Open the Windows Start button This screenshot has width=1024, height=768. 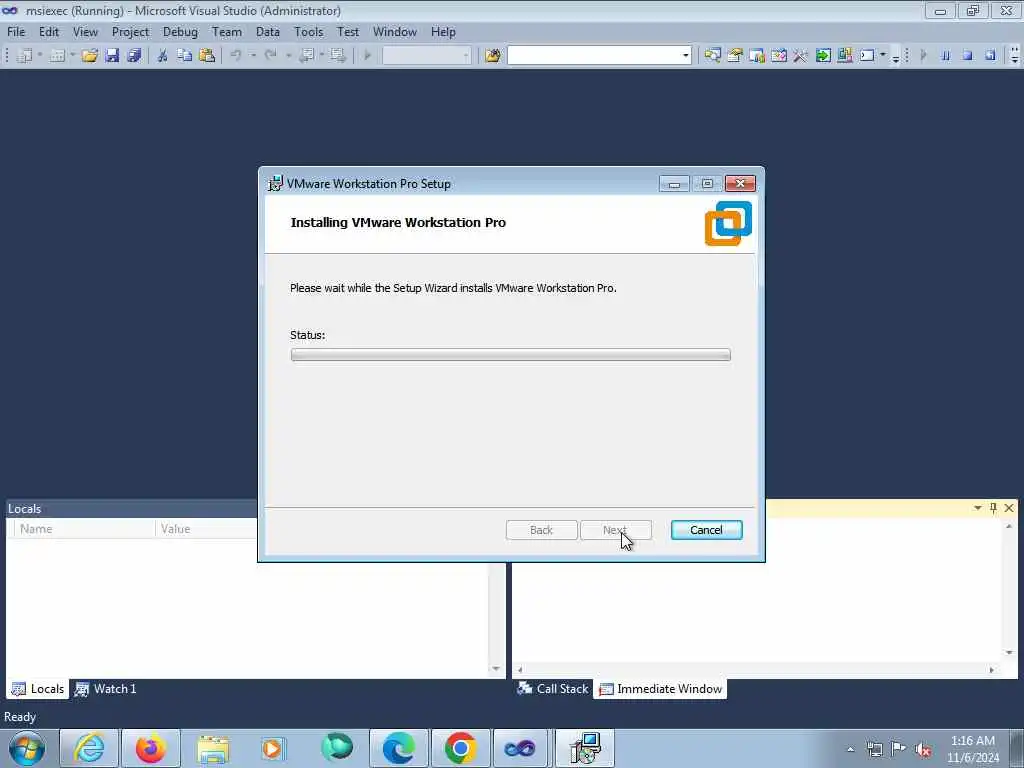[27, 748]
